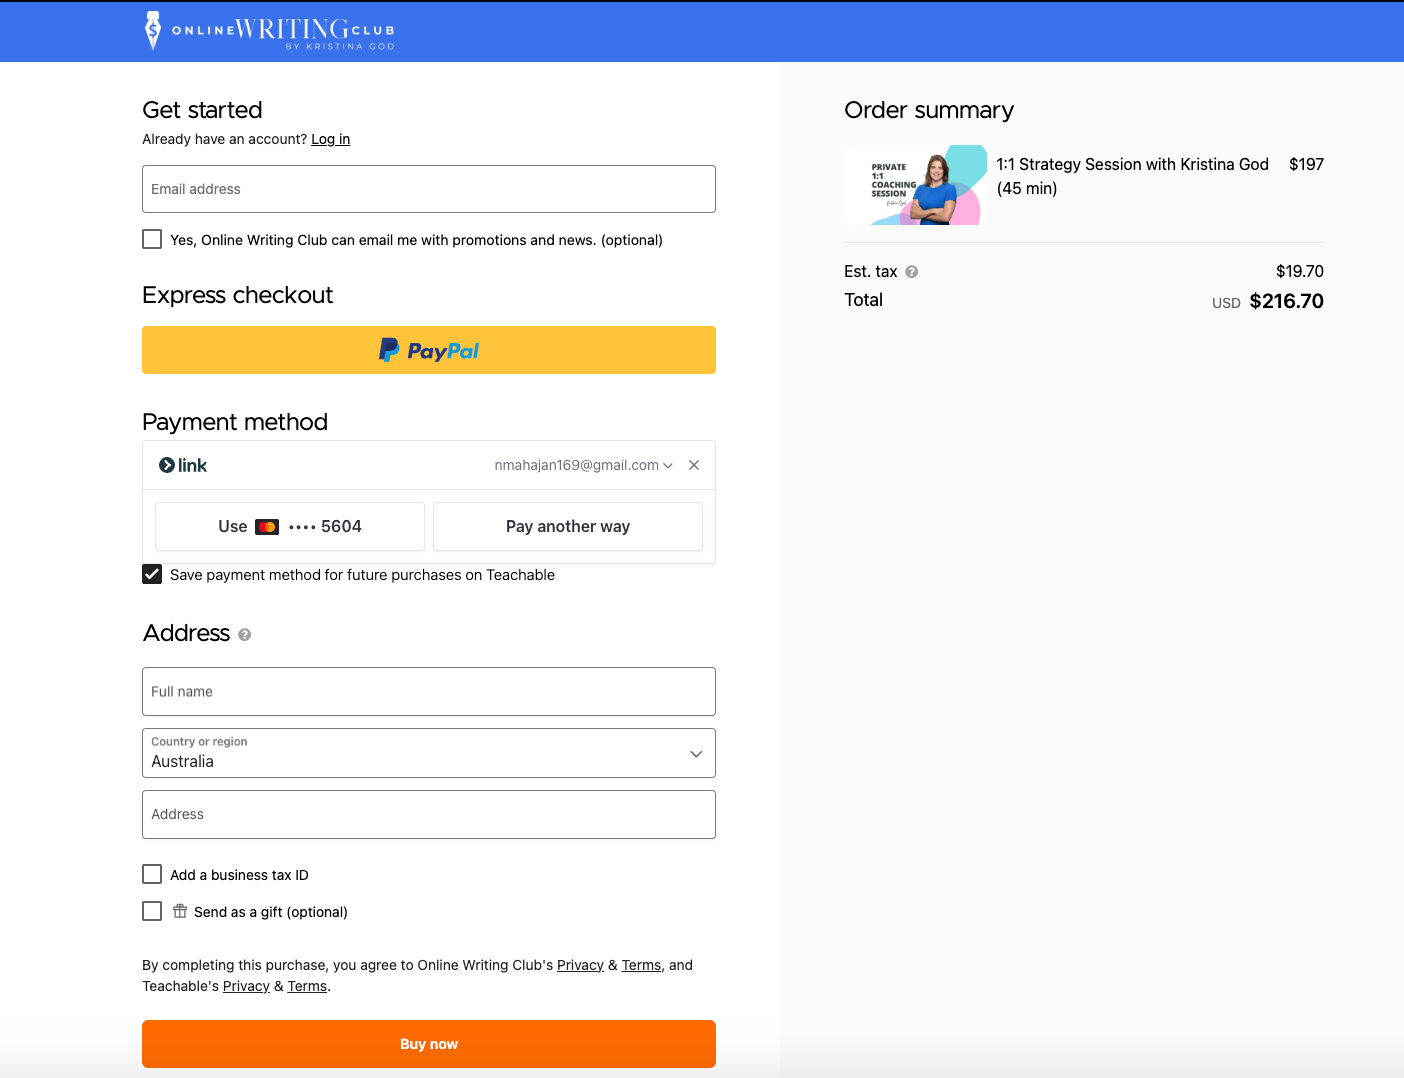
Task: Remove the Link payment method via the X
Action: [694, 465]
